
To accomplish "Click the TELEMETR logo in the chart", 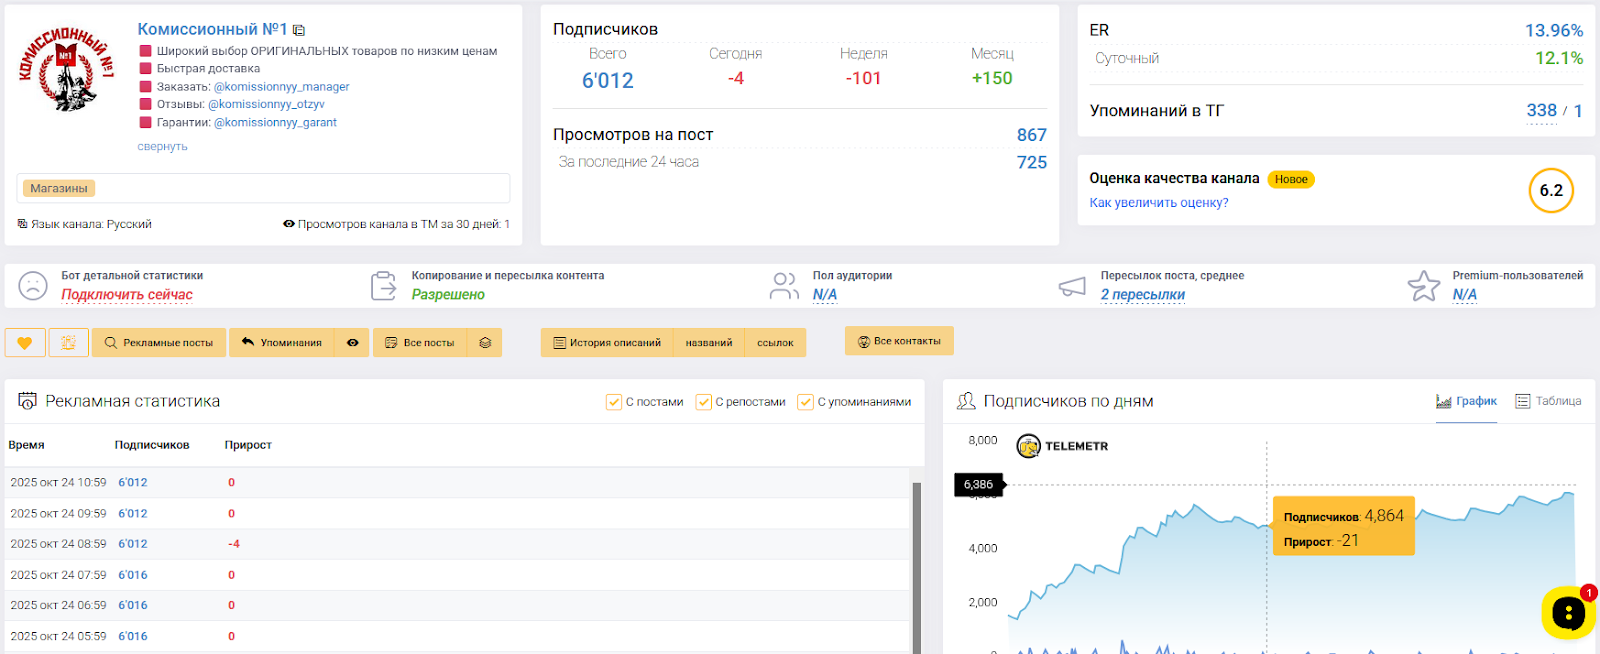I will click(1062, 446).
